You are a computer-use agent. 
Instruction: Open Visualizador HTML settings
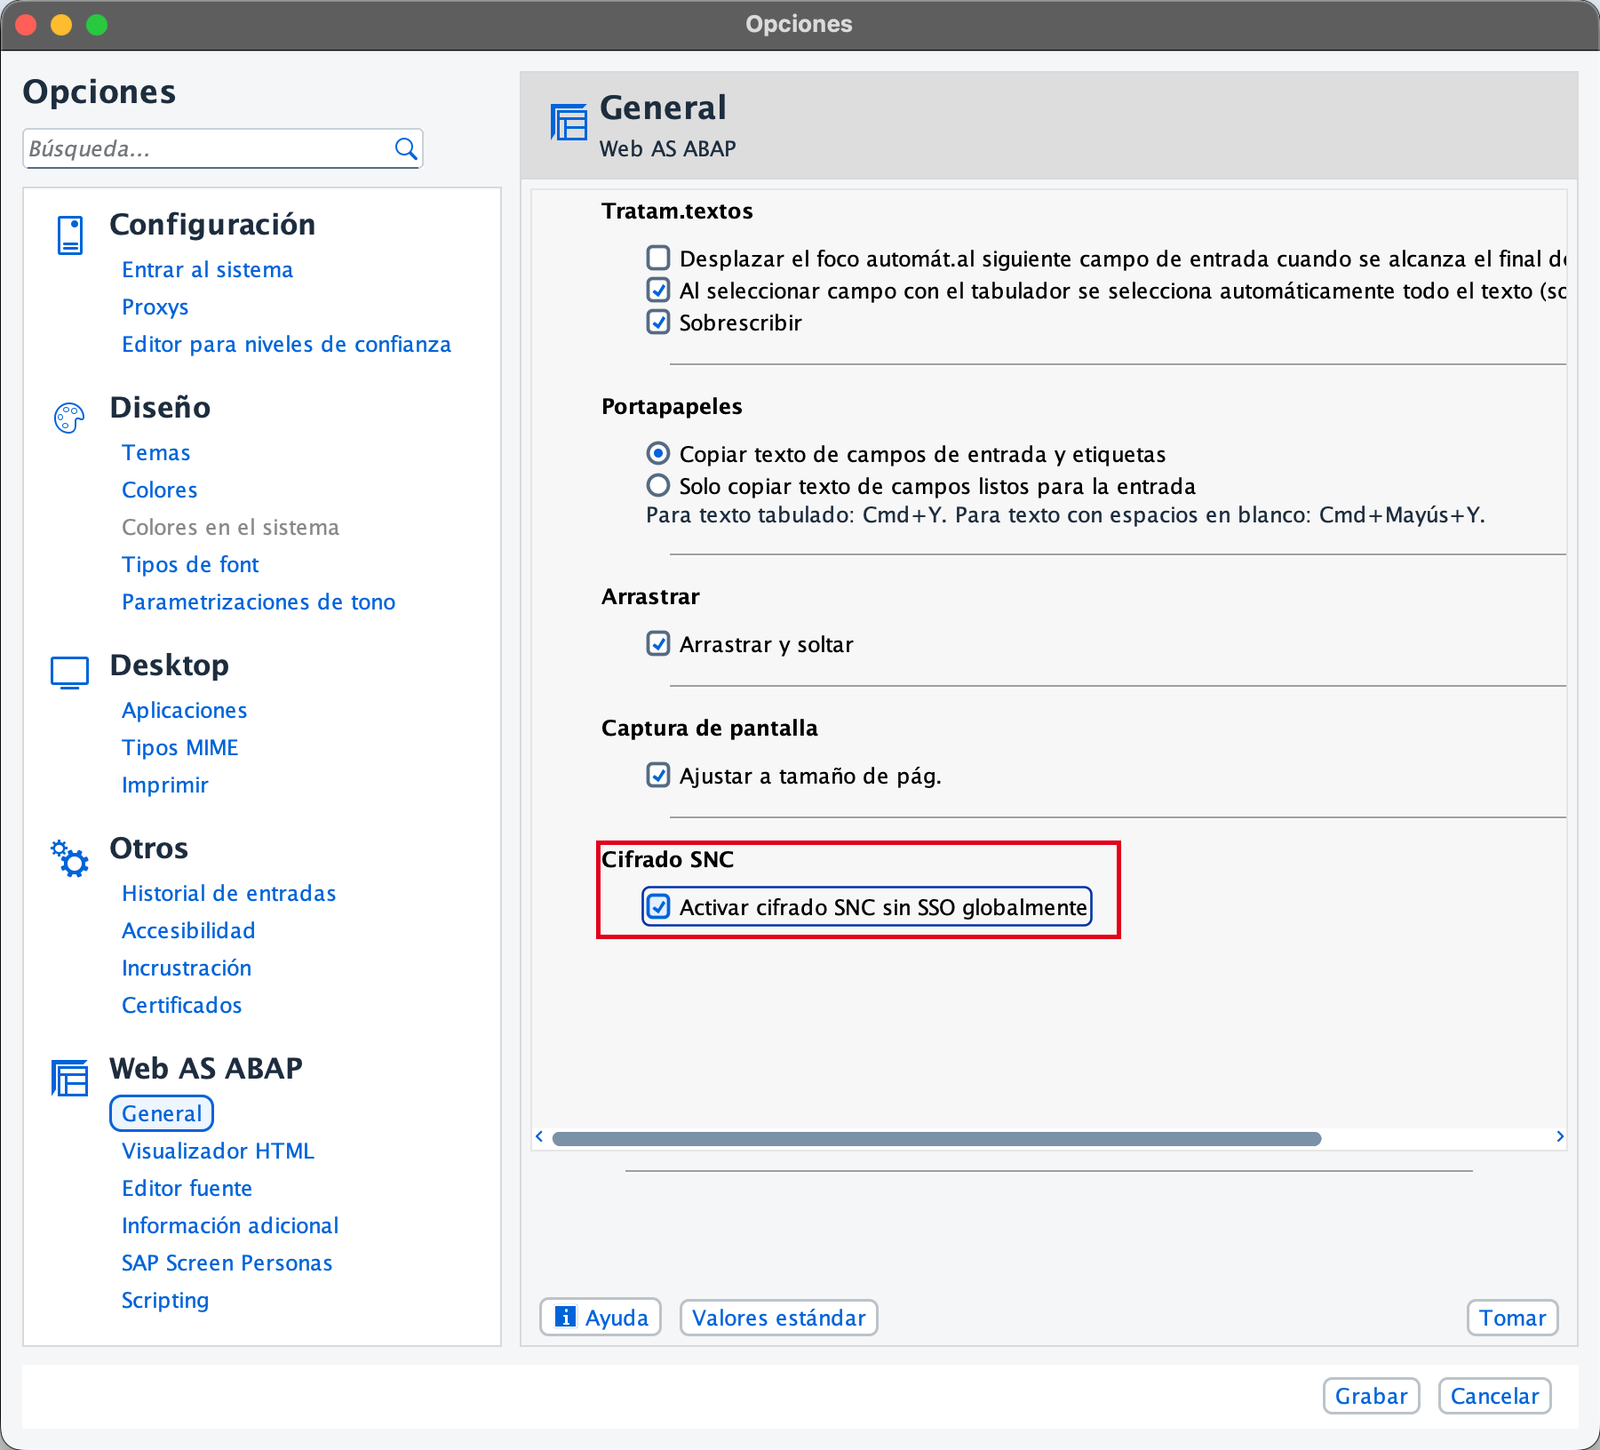(x=218, y=1151)
